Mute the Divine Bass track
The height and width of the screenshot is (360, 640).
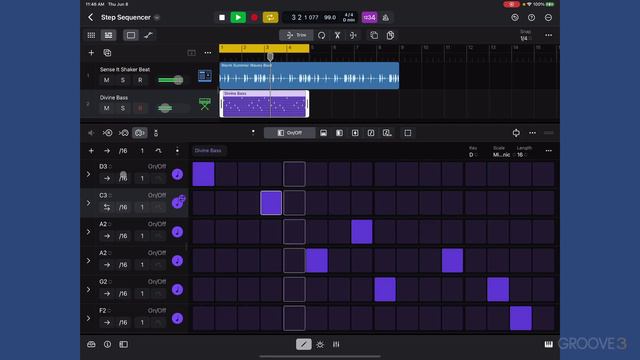tap(107, 108)
